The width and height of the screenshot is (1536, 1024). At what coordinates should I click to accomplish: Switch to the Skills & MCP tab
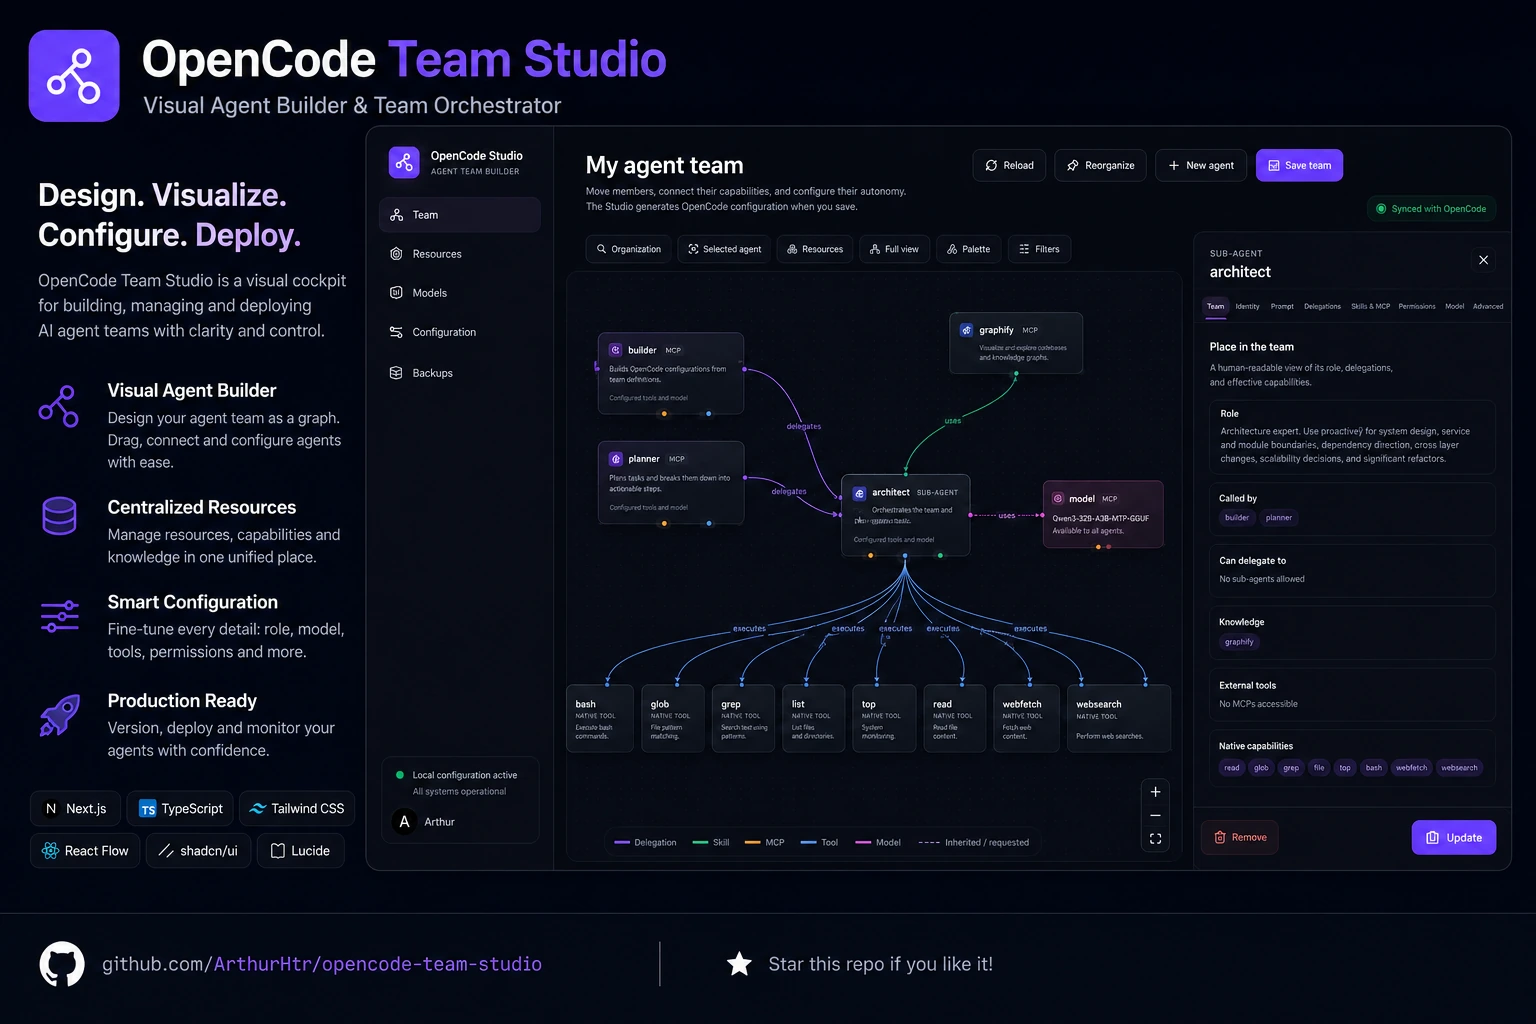[x=1370, y=306]
